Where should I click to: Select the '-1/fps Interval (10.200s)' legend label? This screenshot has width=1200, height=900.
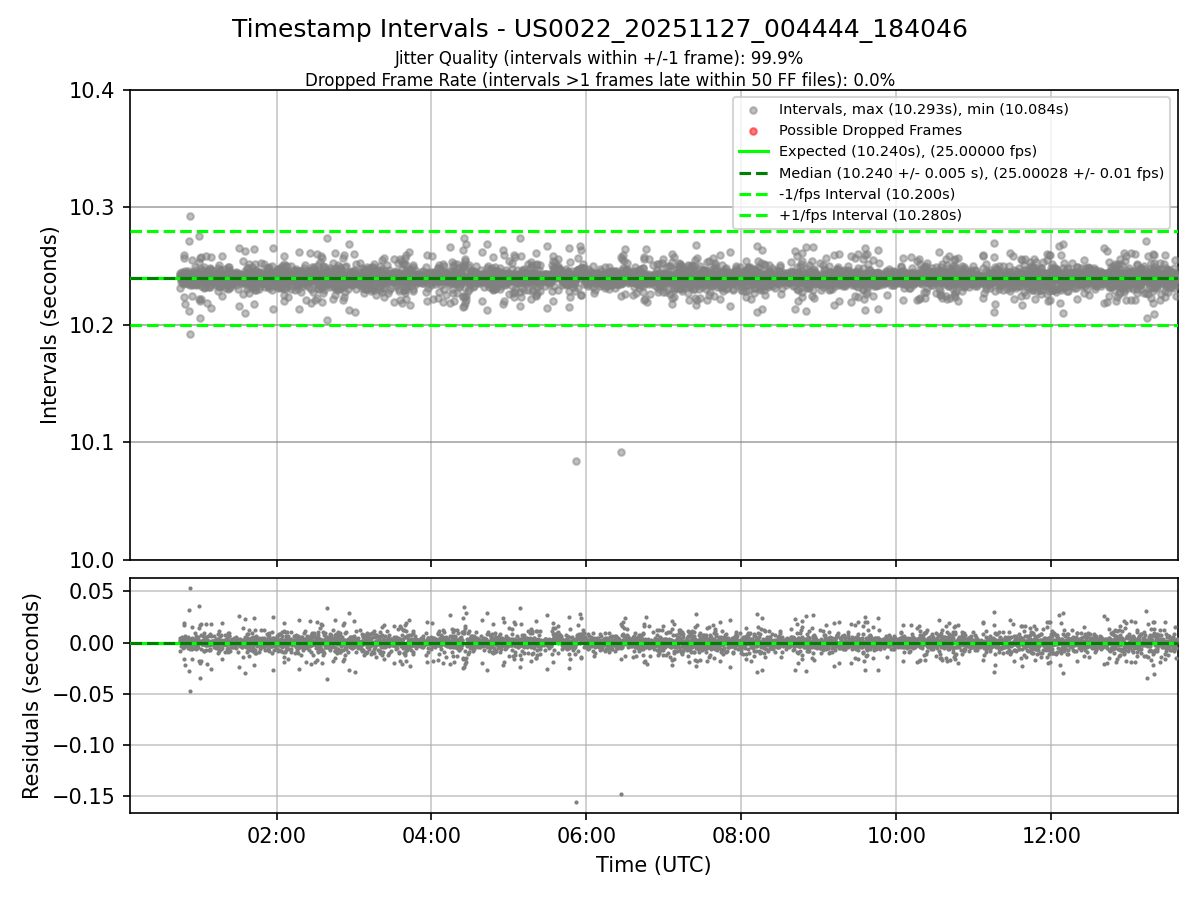click(867, 194)
